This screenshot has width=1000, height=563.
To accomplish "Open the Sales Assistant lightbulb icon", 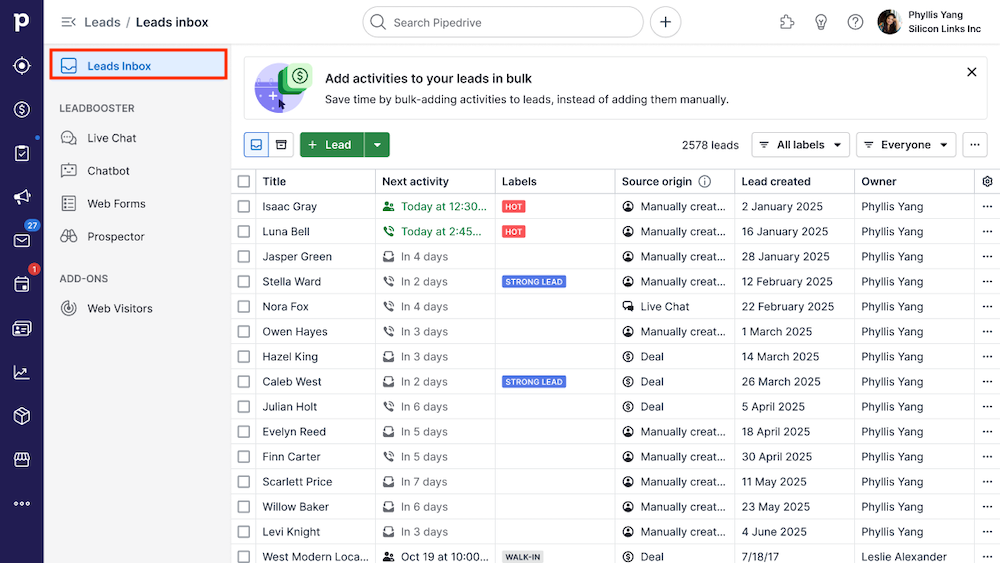I will coord(821,22).
